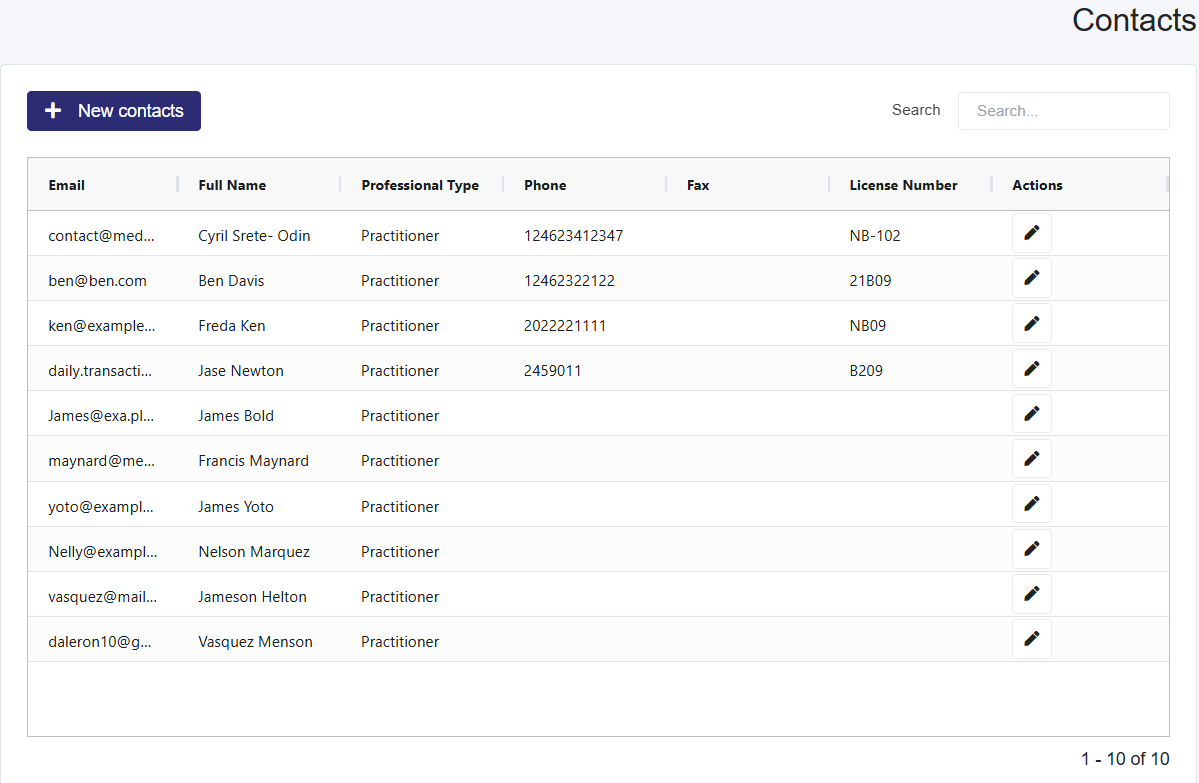Sort by Fax column header

click(698, 185)
